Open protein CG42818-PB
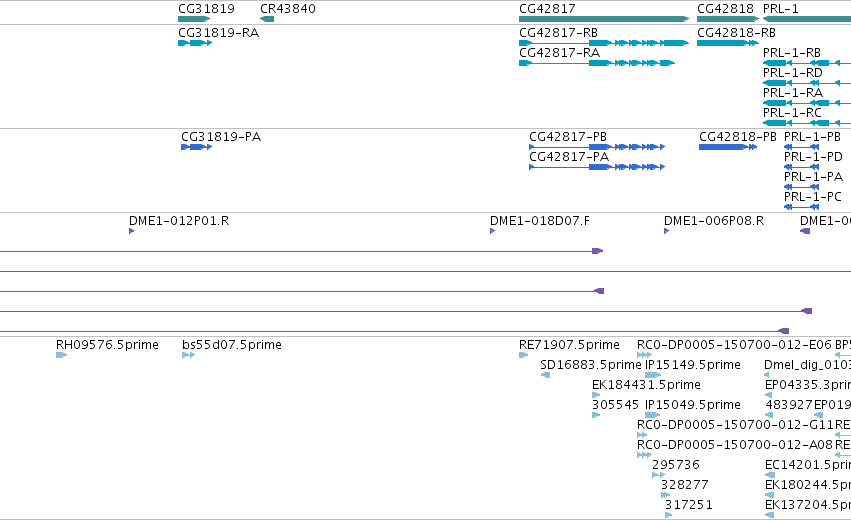This screenshot has height=520, width=851. [738, 137]
